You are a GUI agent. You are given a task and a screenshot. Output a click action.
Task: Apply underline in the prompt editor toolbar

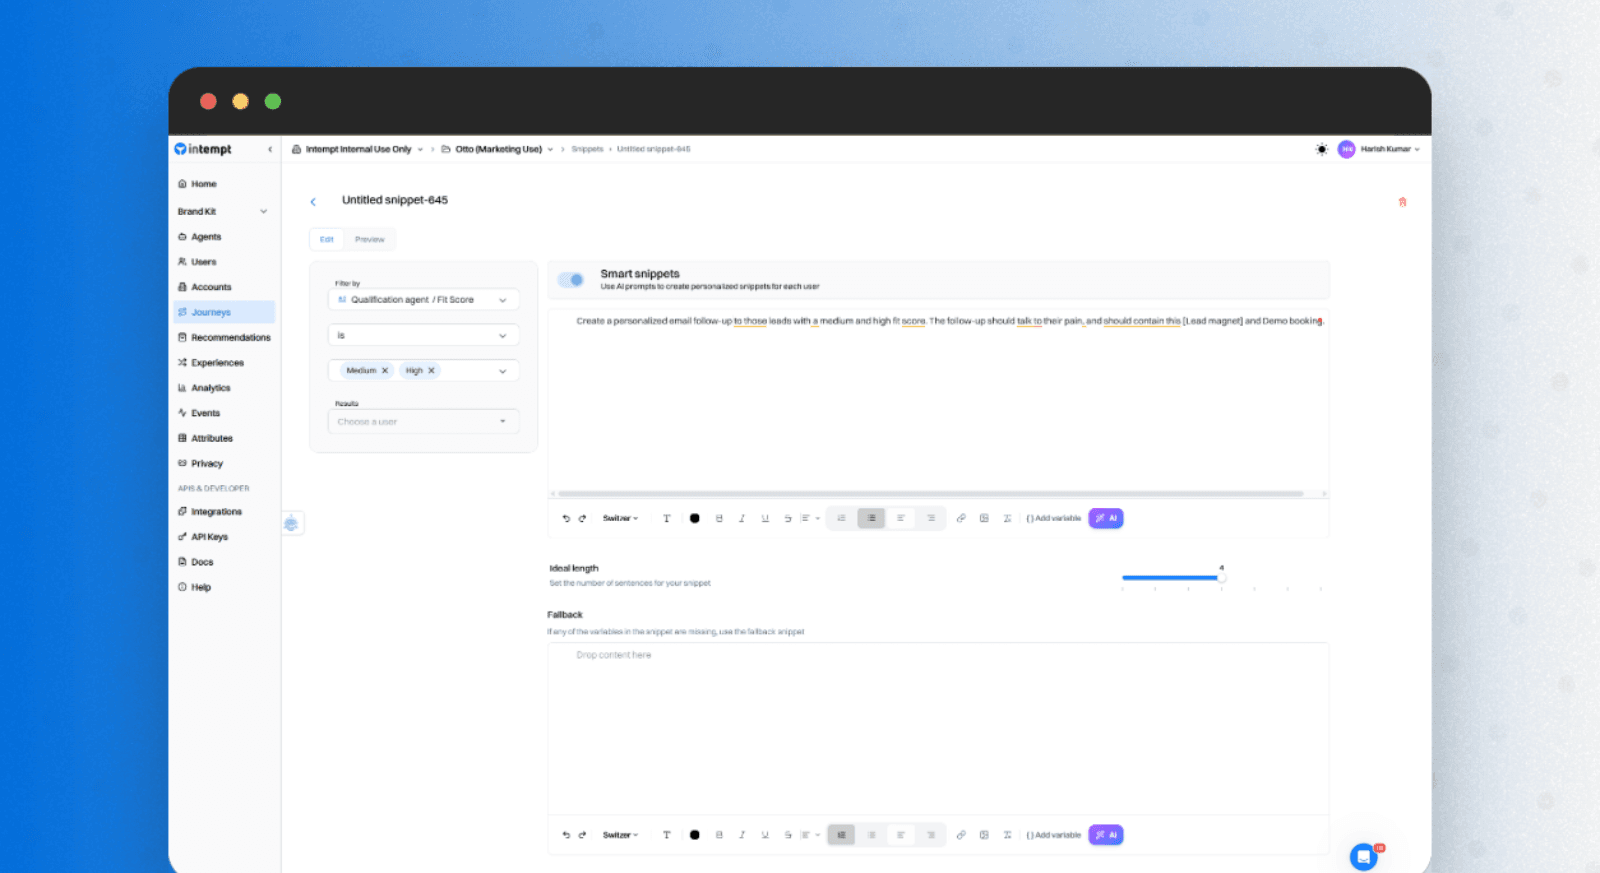click(x=765, y=518)
